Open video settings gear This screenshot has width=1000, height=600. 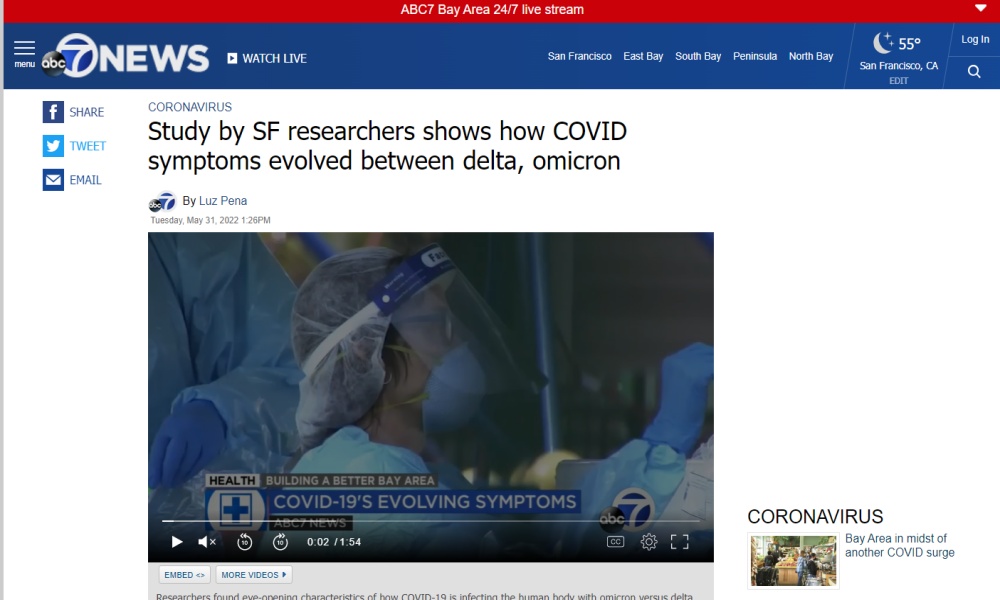649,542
